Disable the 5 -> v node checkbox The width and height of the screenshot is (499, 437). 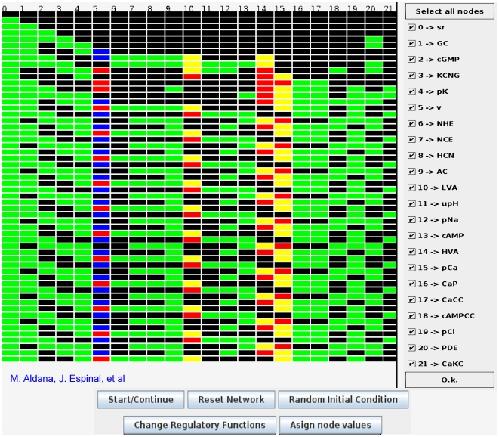point(412,108)
